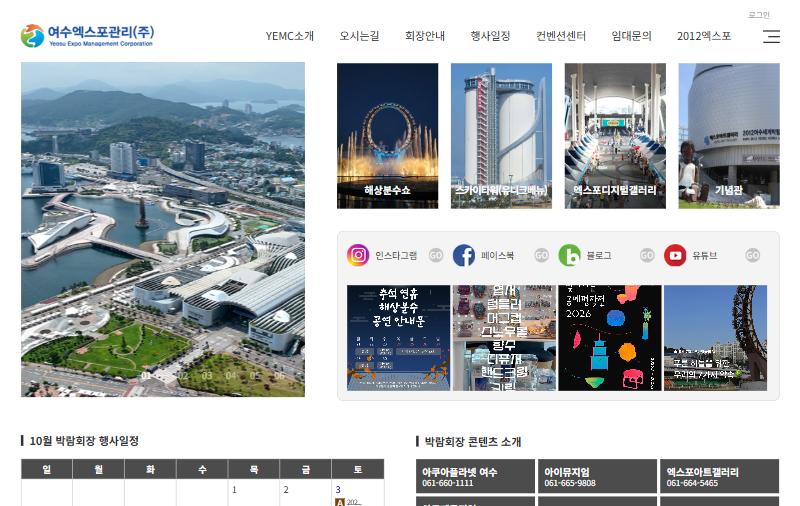Click the 유튜브 label

[x=705, y=256]
